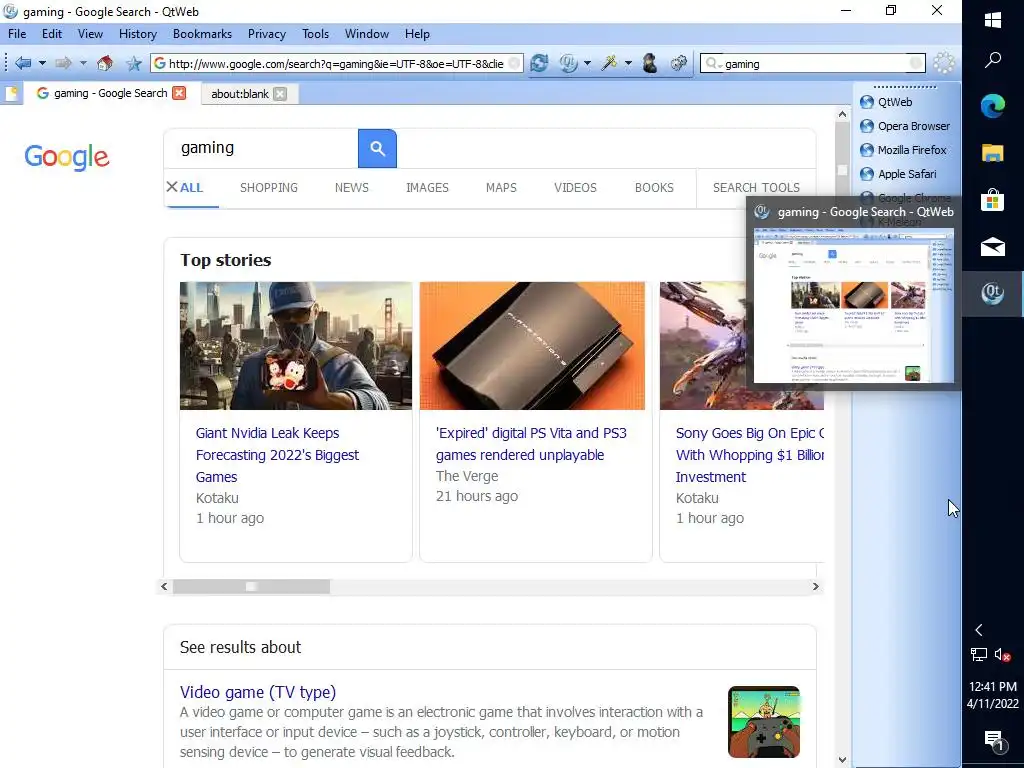Click the new tab icon
This screenshot has height=768, width=1024.
pos(11,93)
